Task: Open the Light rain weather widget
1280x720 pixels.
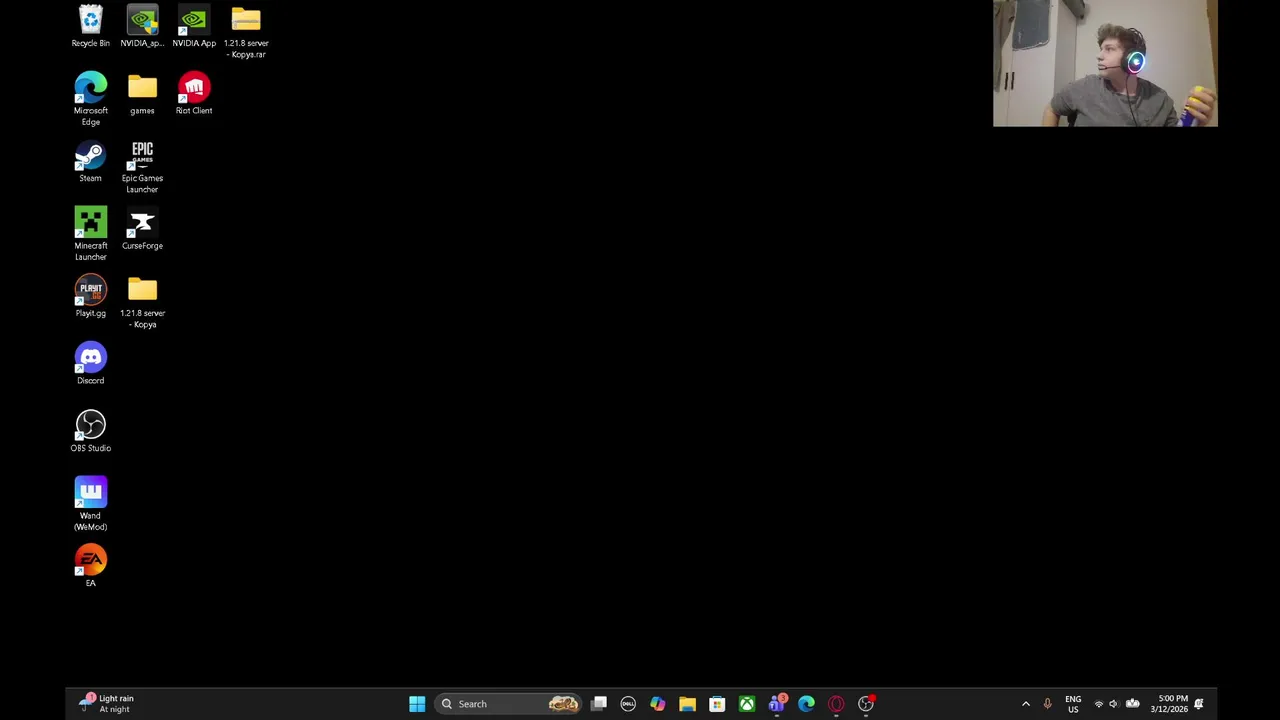Action: click(x=106, y=704)
